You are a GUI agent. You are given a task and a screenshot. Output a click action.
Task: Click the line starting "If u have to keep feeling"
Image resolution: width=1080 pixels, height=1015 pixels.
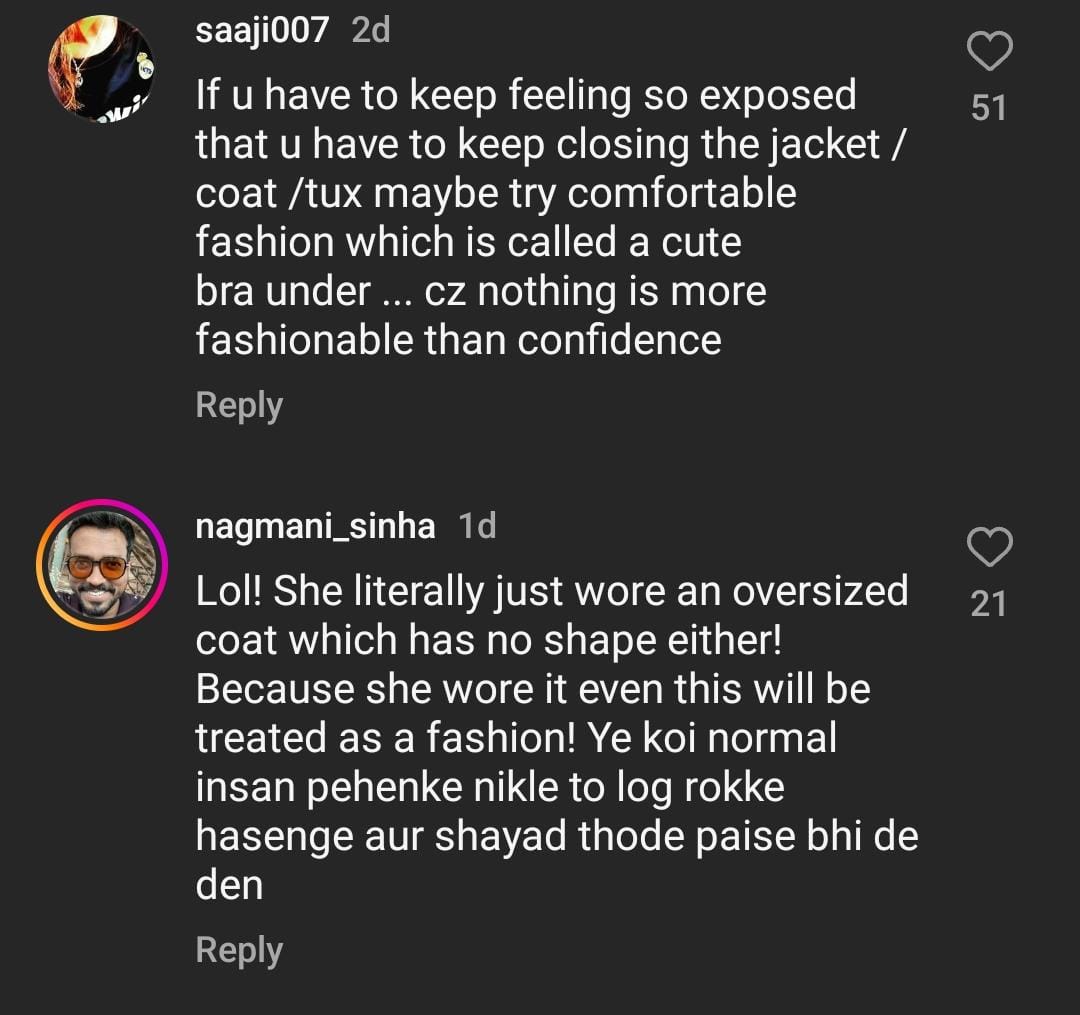coord(526,96)
